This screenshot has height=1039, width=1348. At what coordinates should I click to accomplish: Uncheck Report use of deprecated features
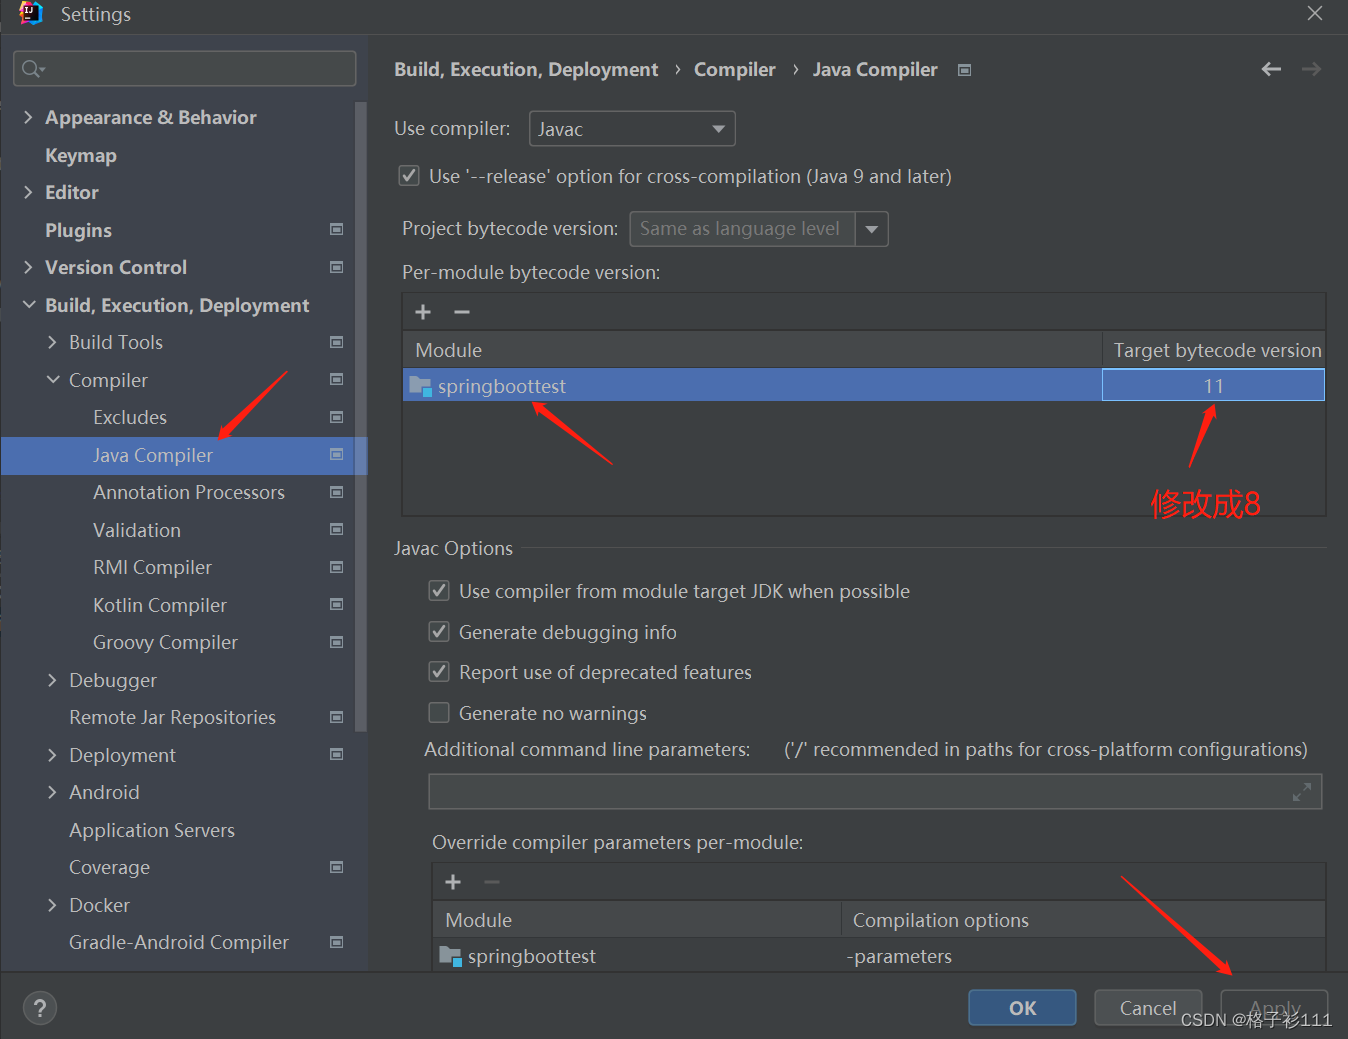pyautogui.click(x=439, y=672)
